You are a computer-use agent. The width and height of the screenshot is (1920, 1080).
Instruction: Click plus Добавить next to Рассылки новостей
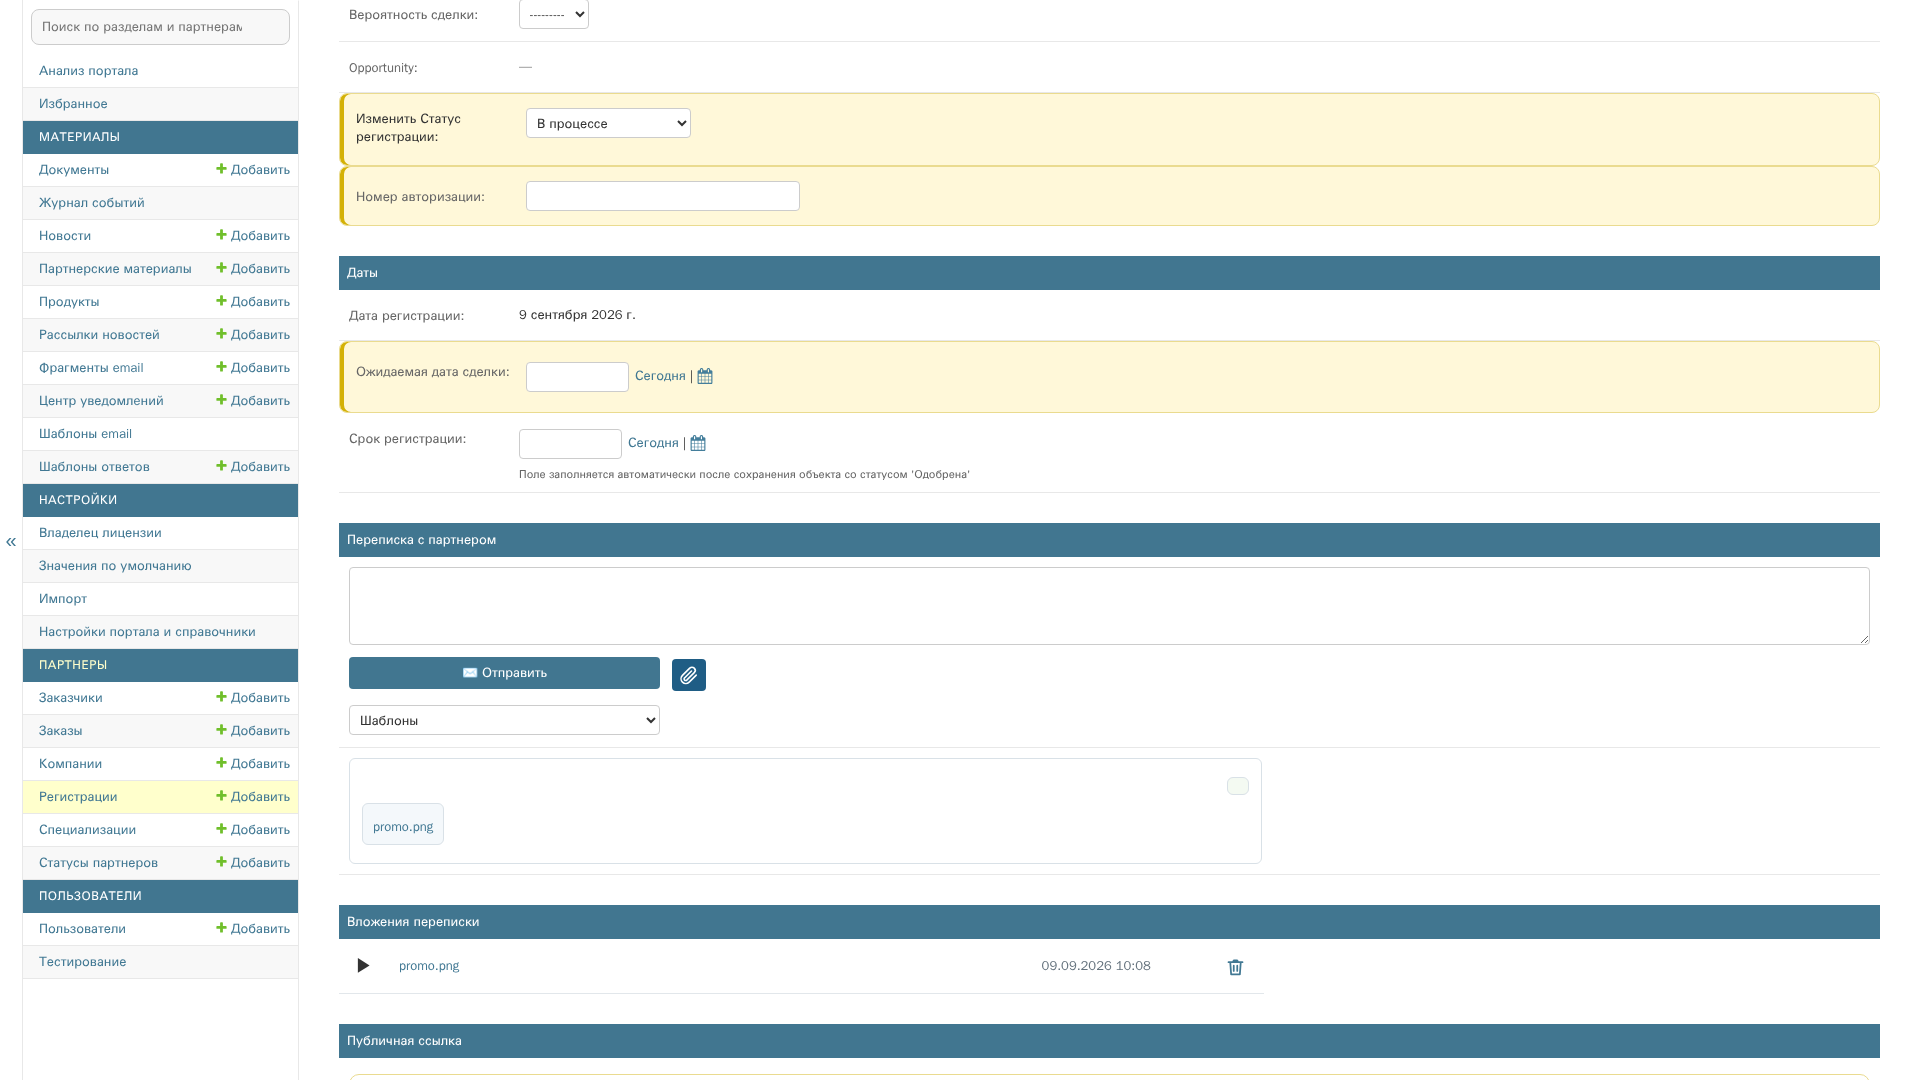[x=253, y=335]
